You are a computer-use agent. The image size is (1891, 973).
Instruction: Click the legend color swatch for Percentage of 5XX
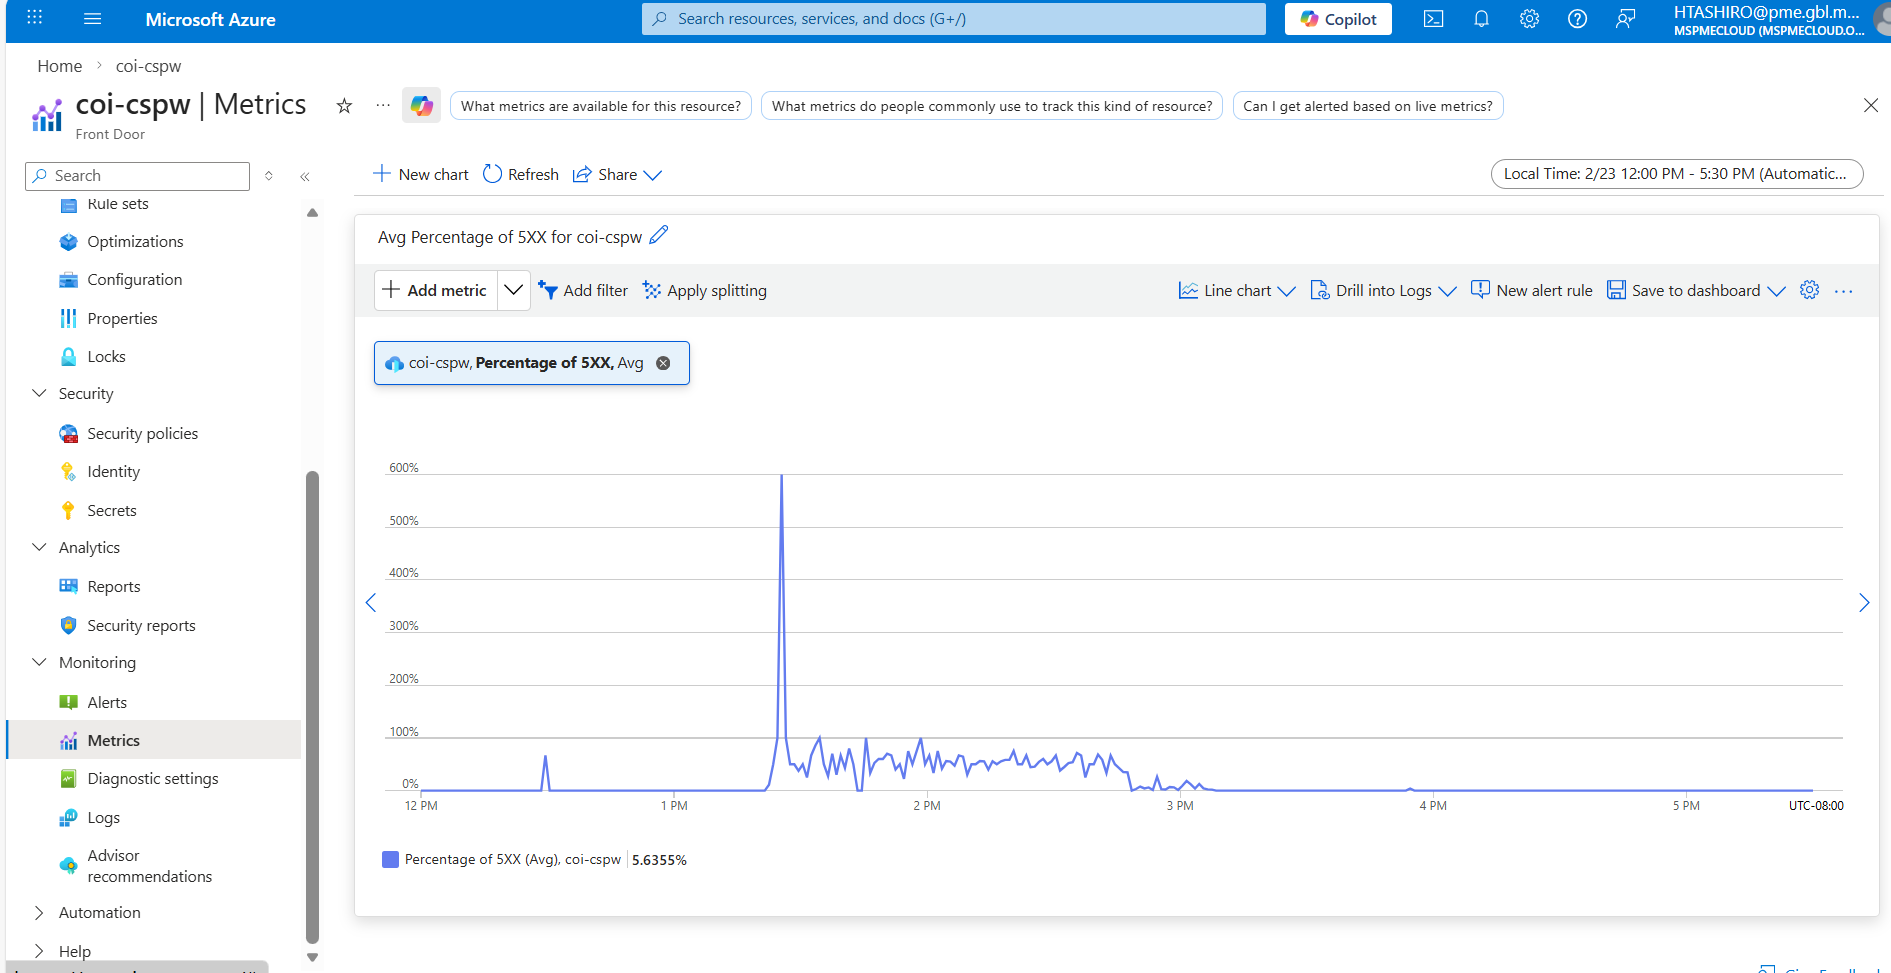pyautogui.click(x=390, y=859)
